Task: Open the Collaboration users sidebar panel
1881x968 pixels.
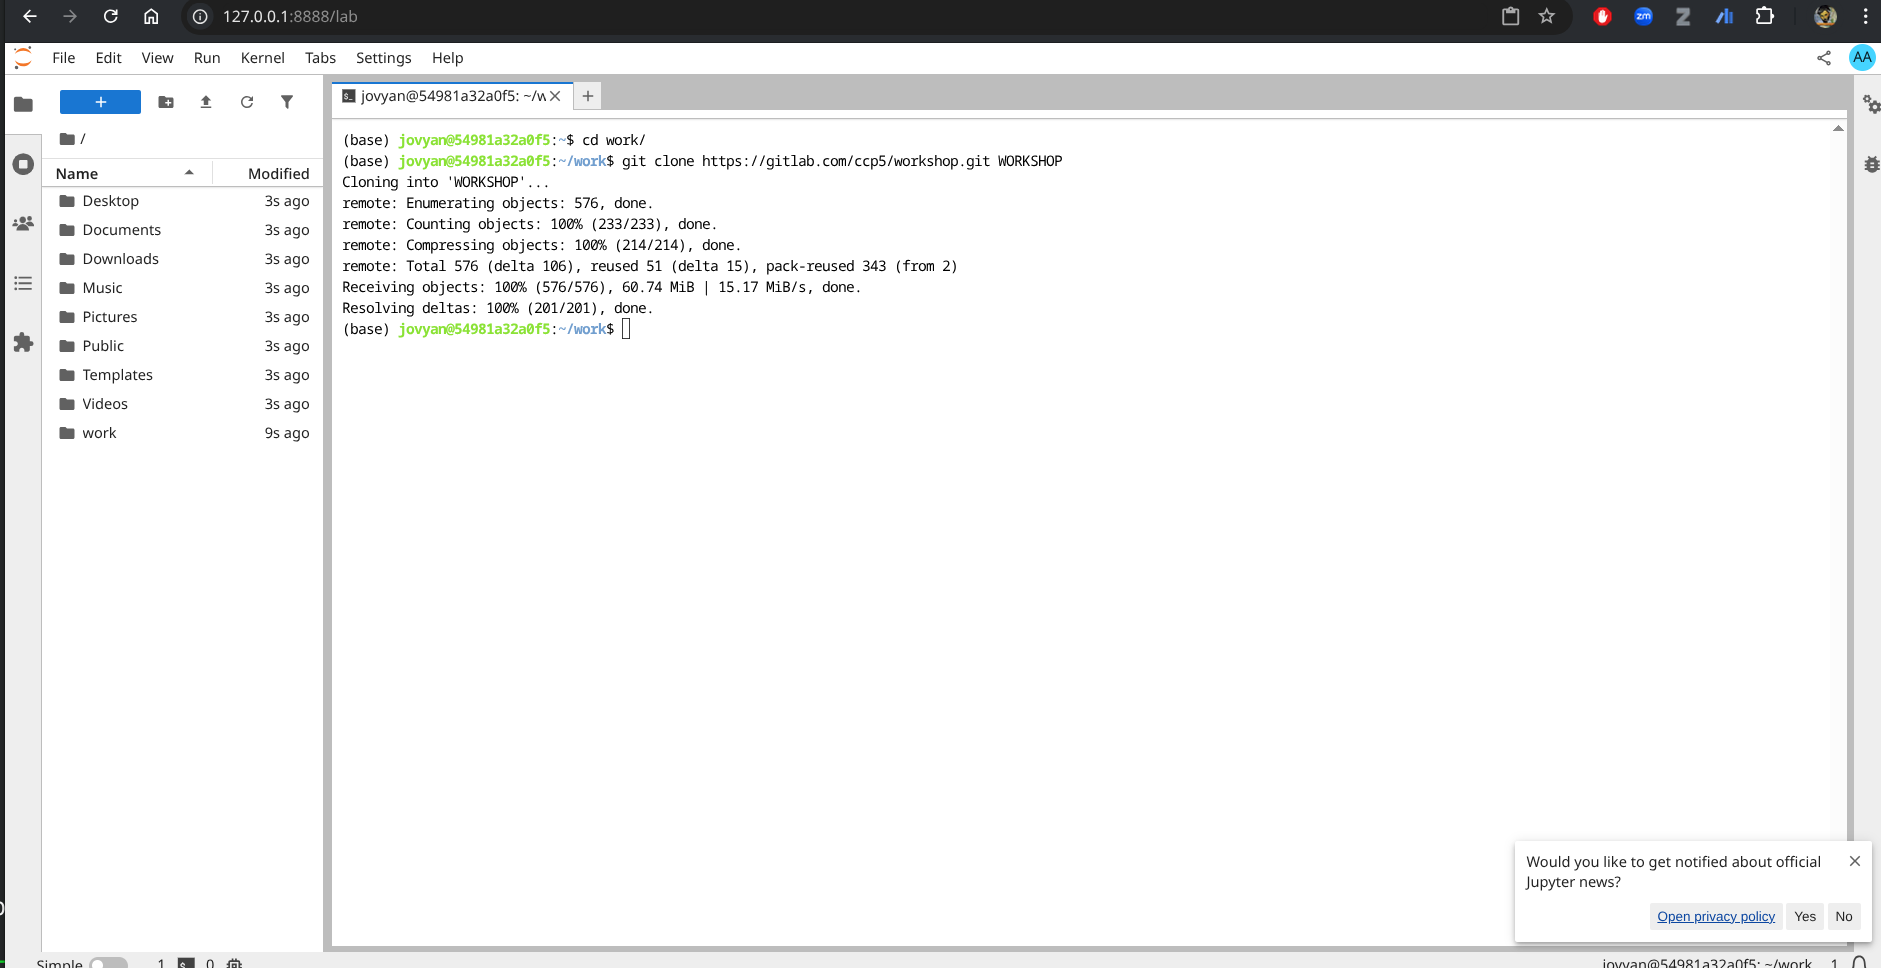Action: [x=23, y=224]
